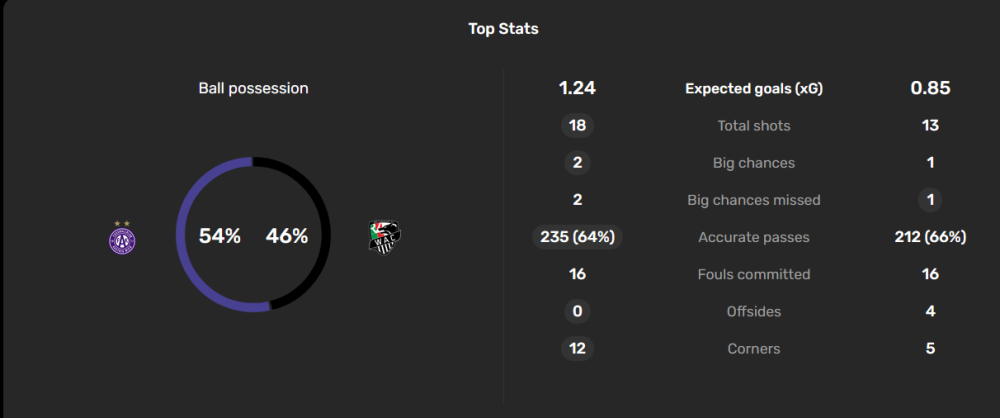Screen dimensions: 1000x418
Task: Click the purple Austria Wien team crest
Action: point(122,237)
